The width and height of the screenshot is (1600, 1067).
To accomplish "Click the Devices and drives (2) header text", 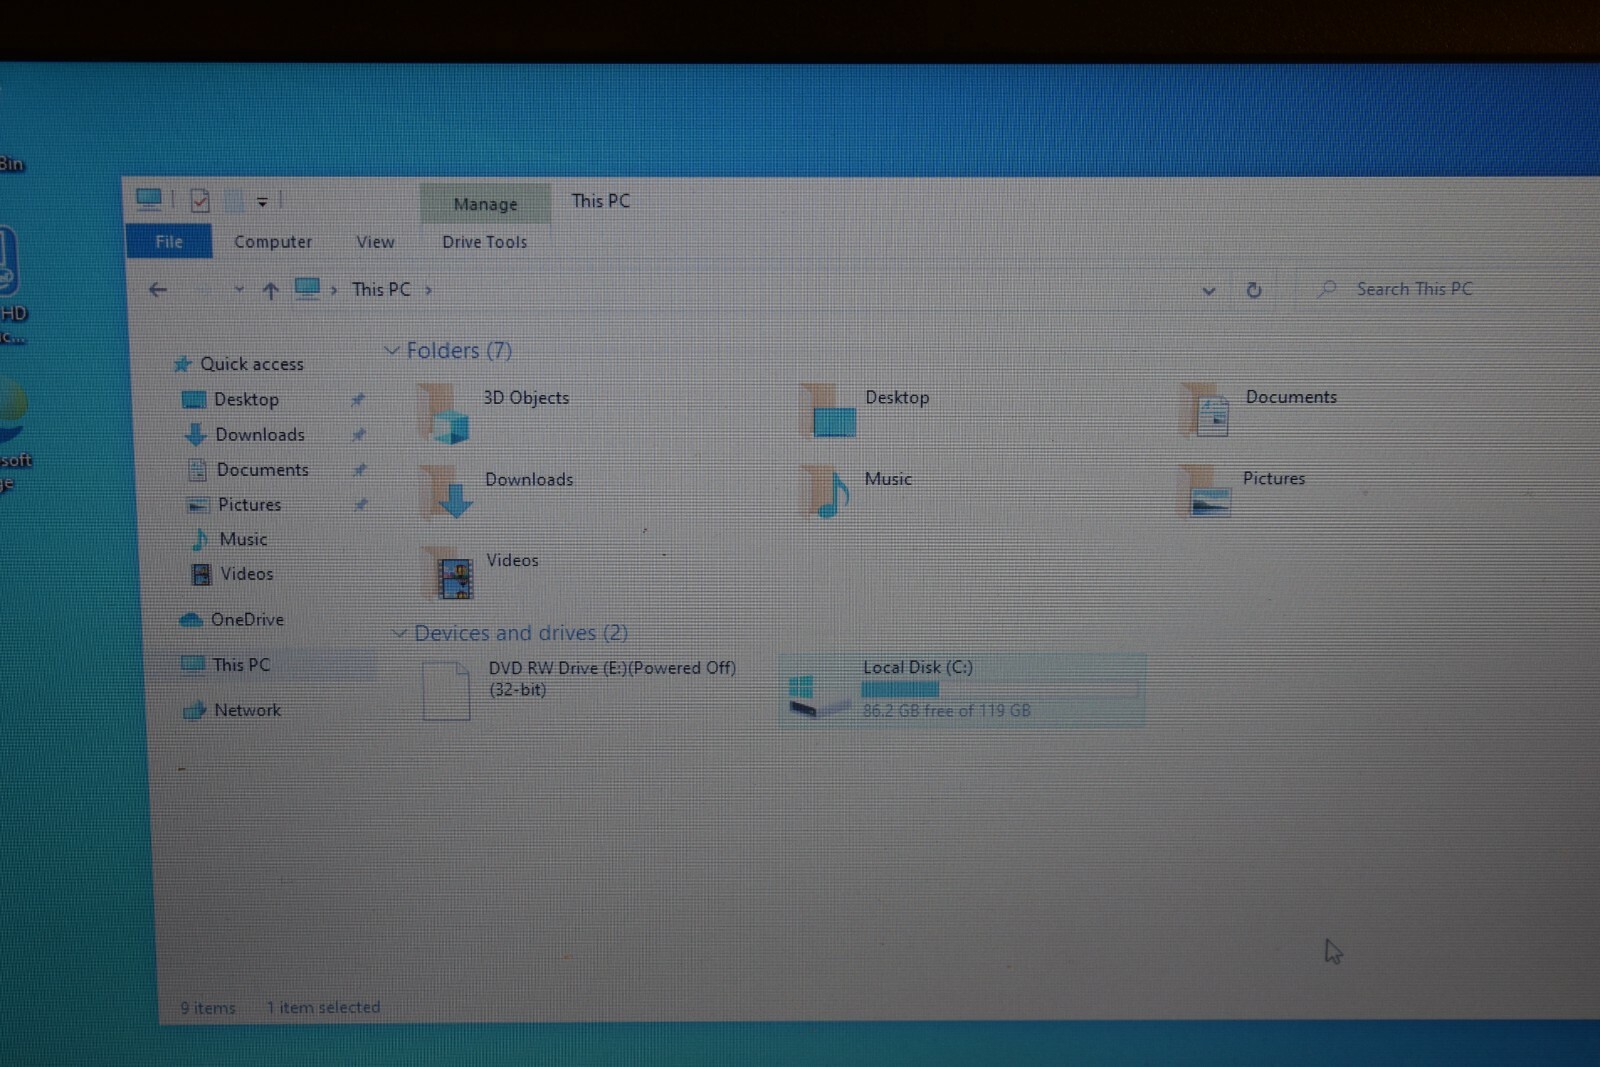I will tap(521, 633).
